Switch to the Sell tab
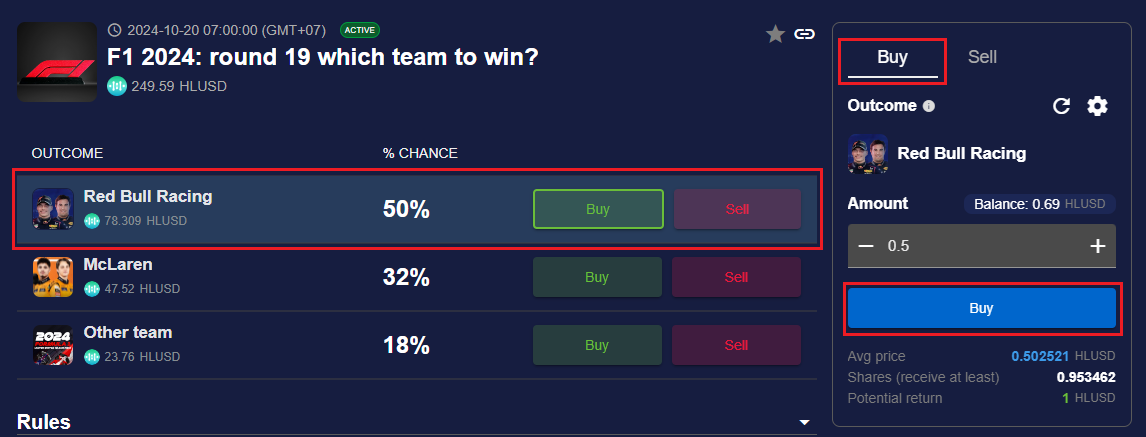 click(x=982, y=57)
